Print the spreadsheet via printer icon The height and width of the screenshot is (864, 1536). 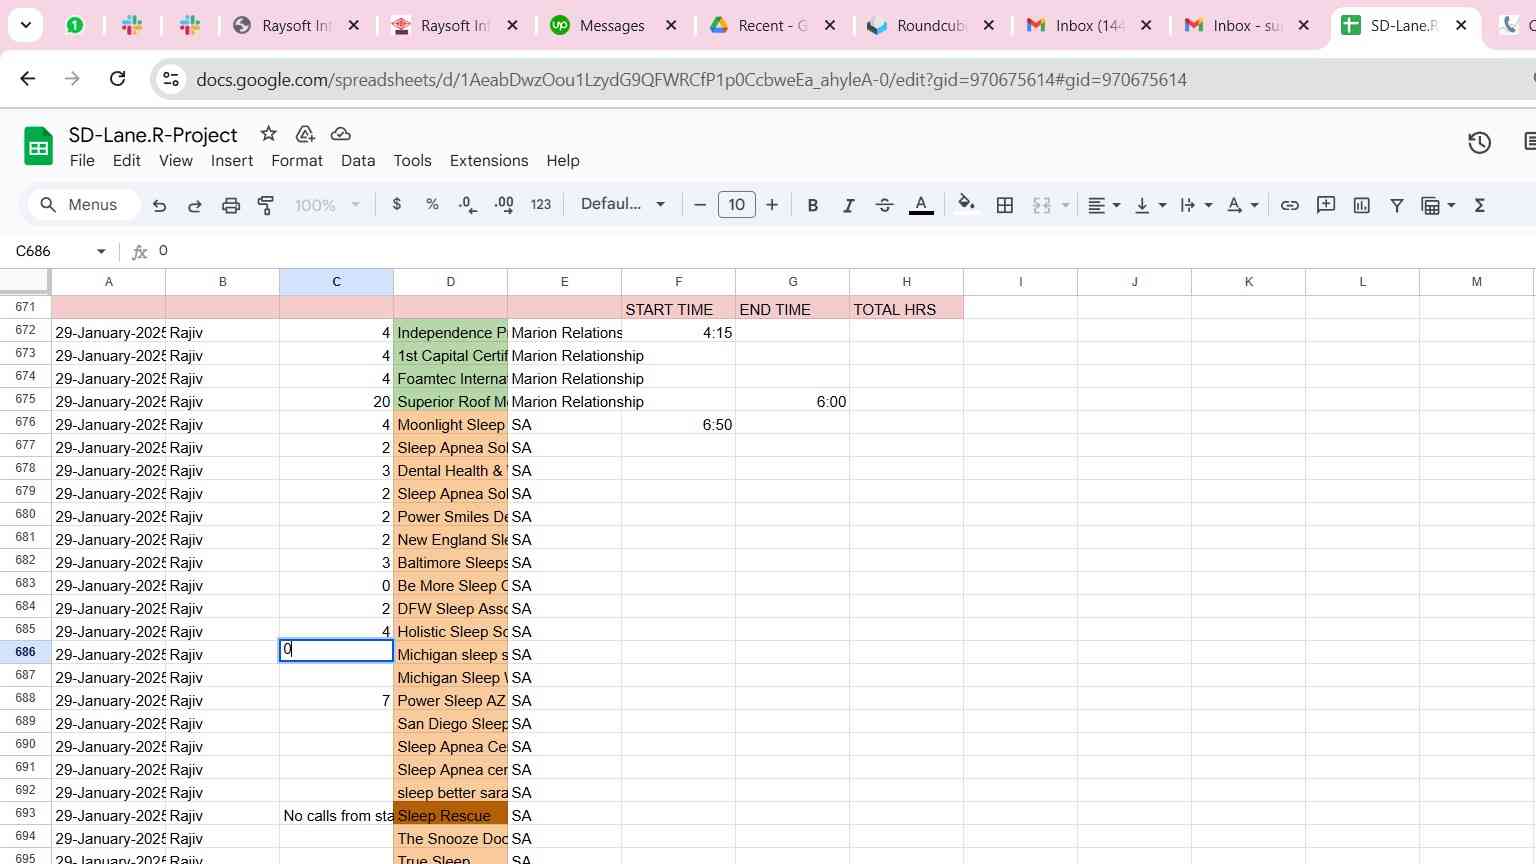pos(231,205)
